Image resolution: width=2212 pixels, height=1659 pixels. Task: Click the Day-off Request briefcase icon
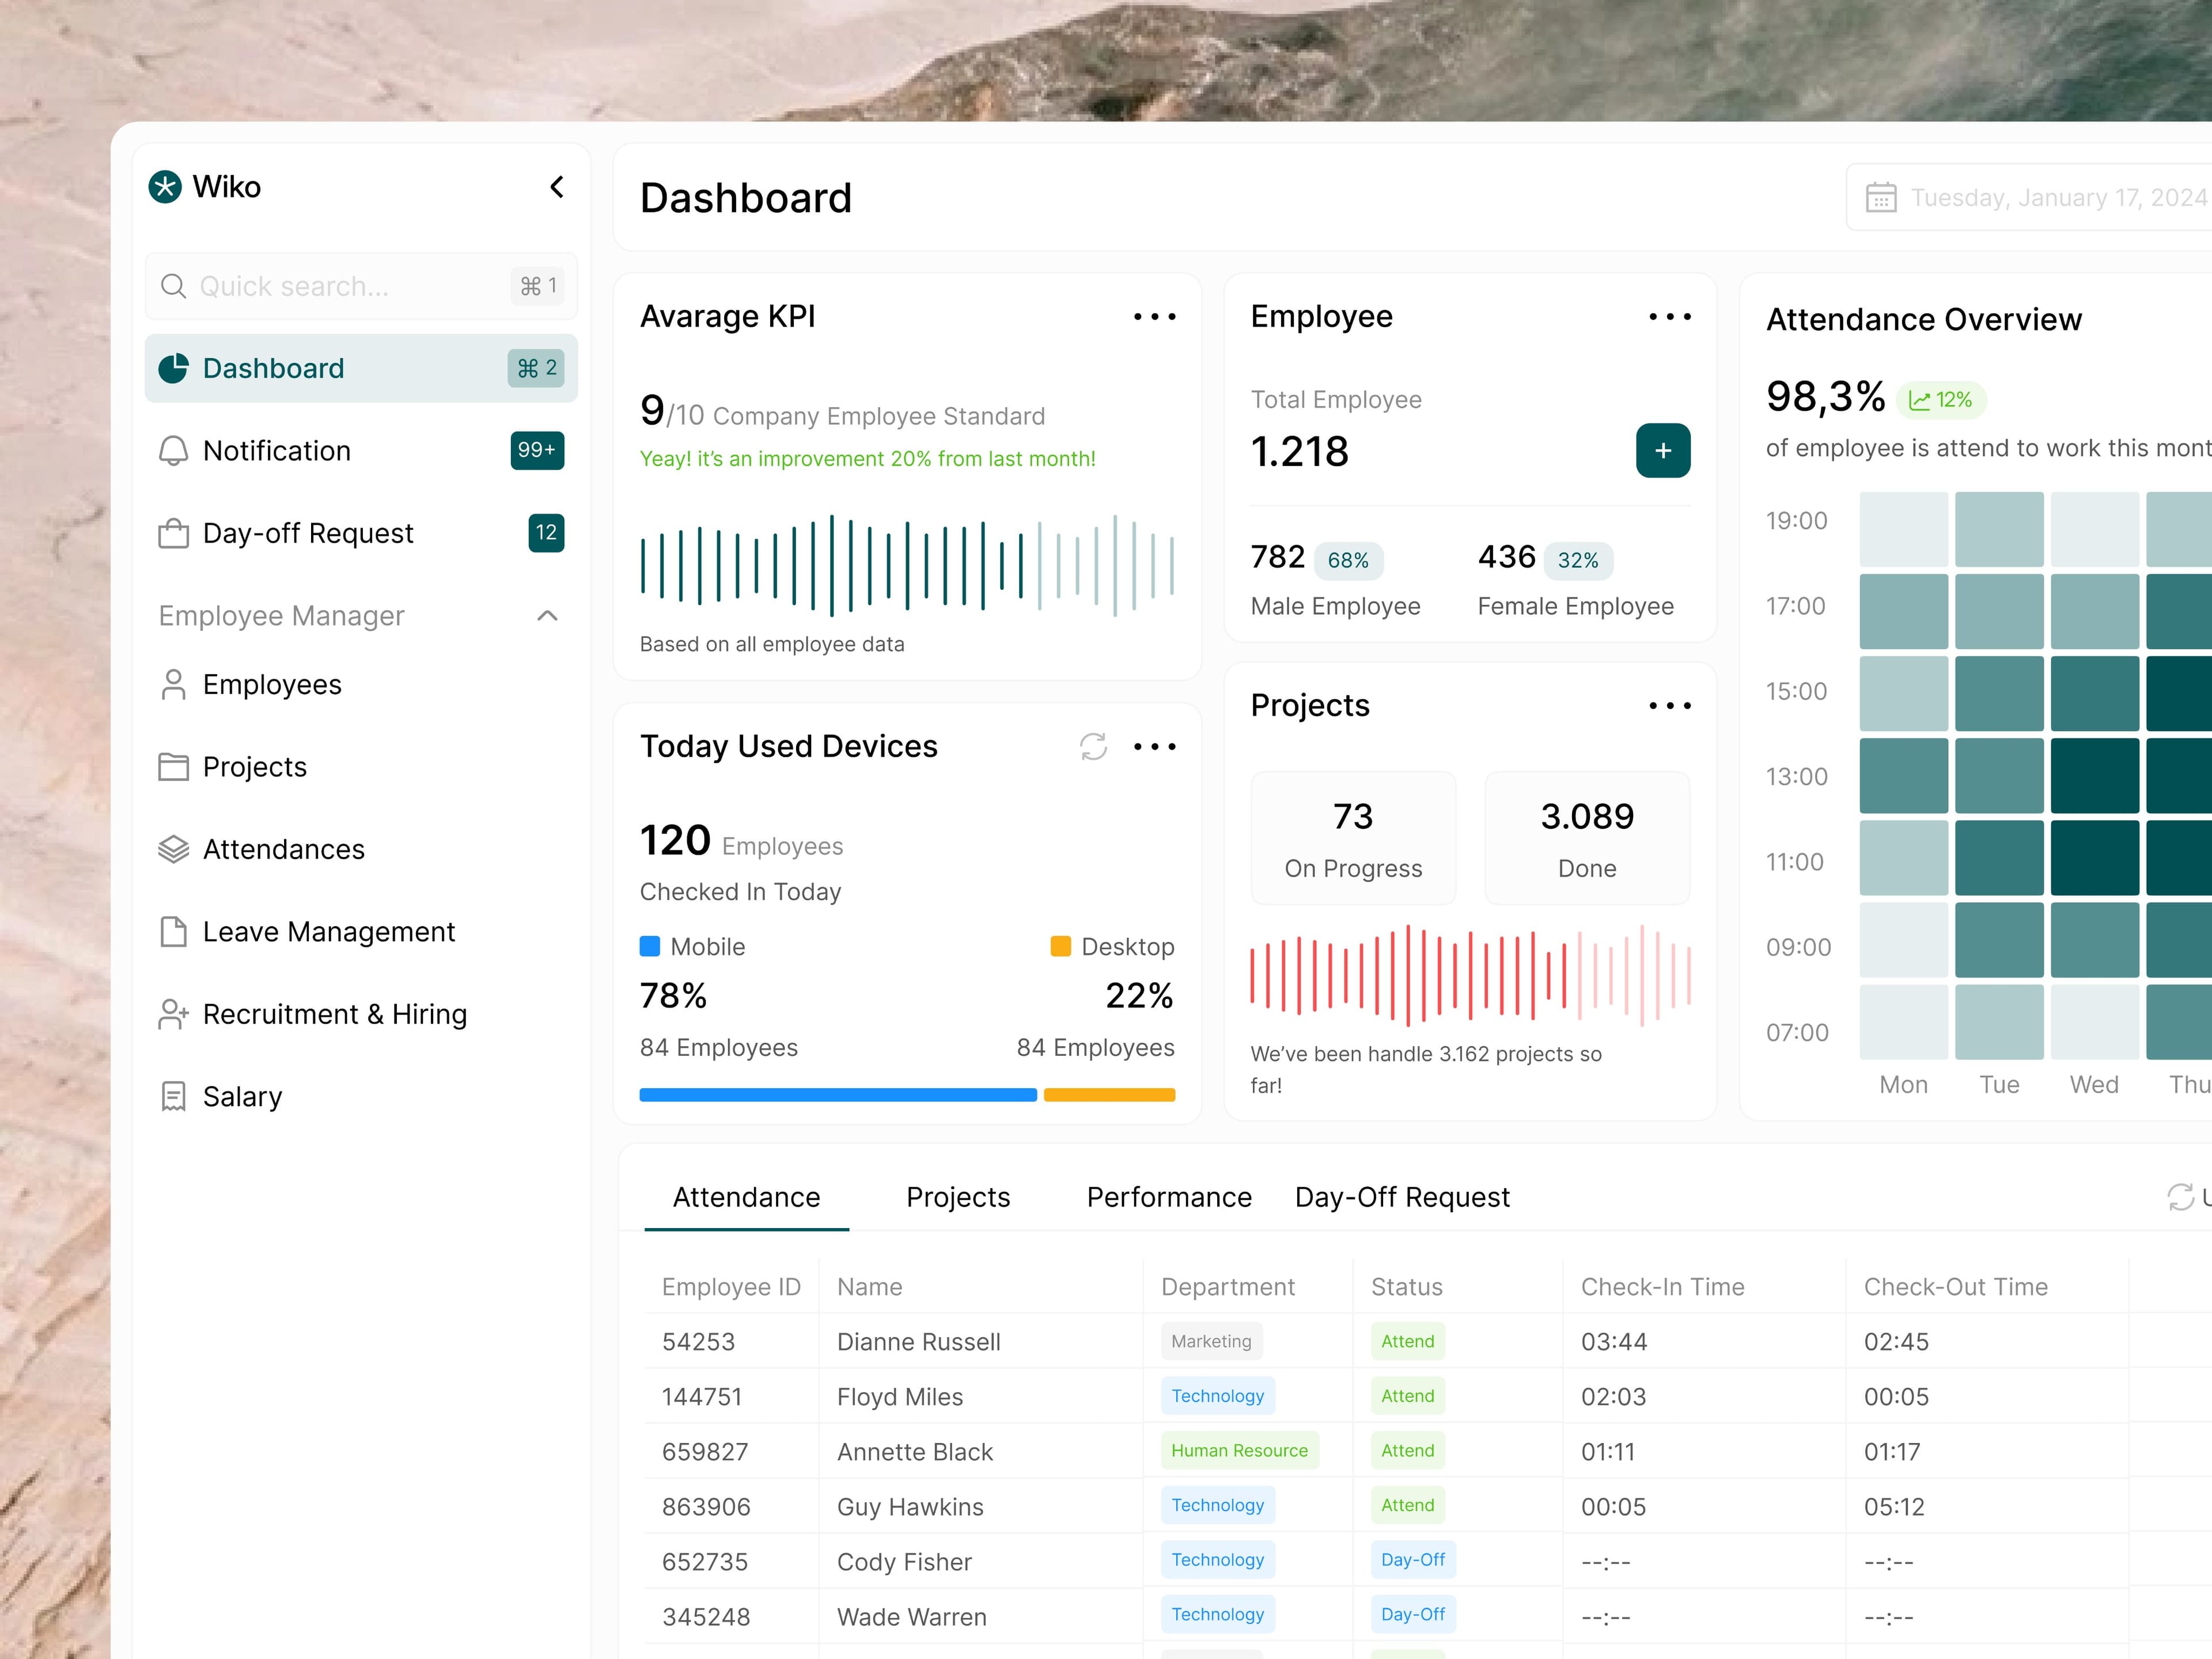click(173, 533)
